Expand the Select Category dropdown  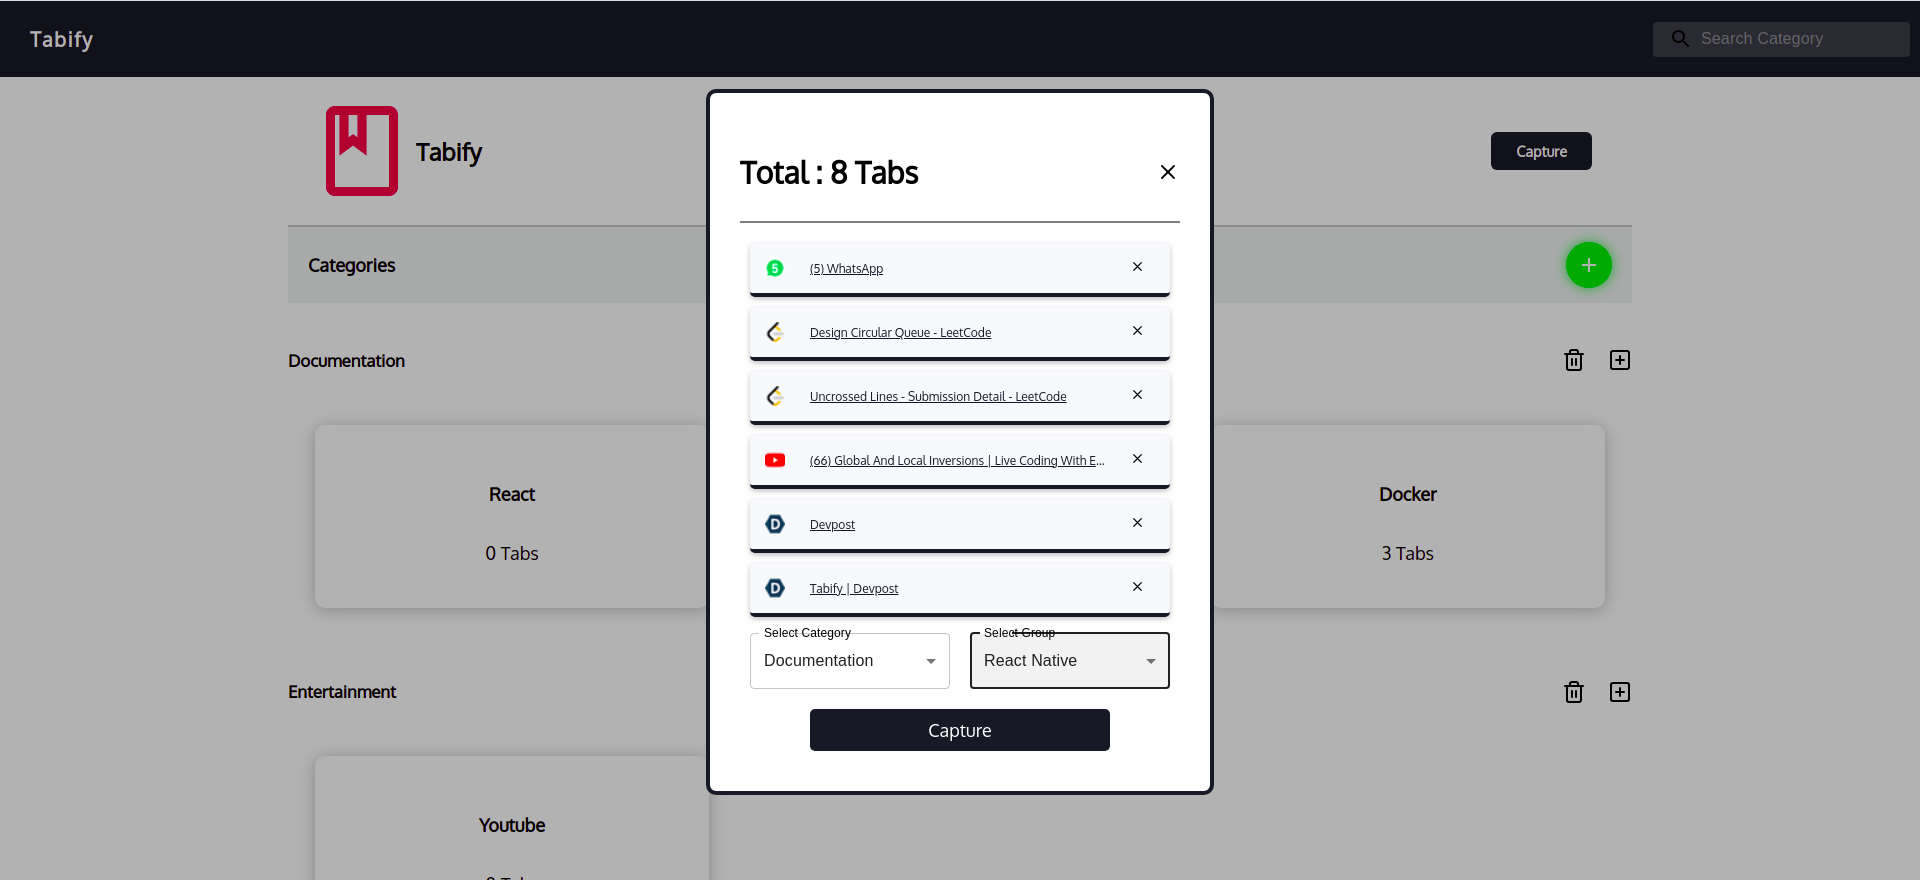tap(850, 661)
